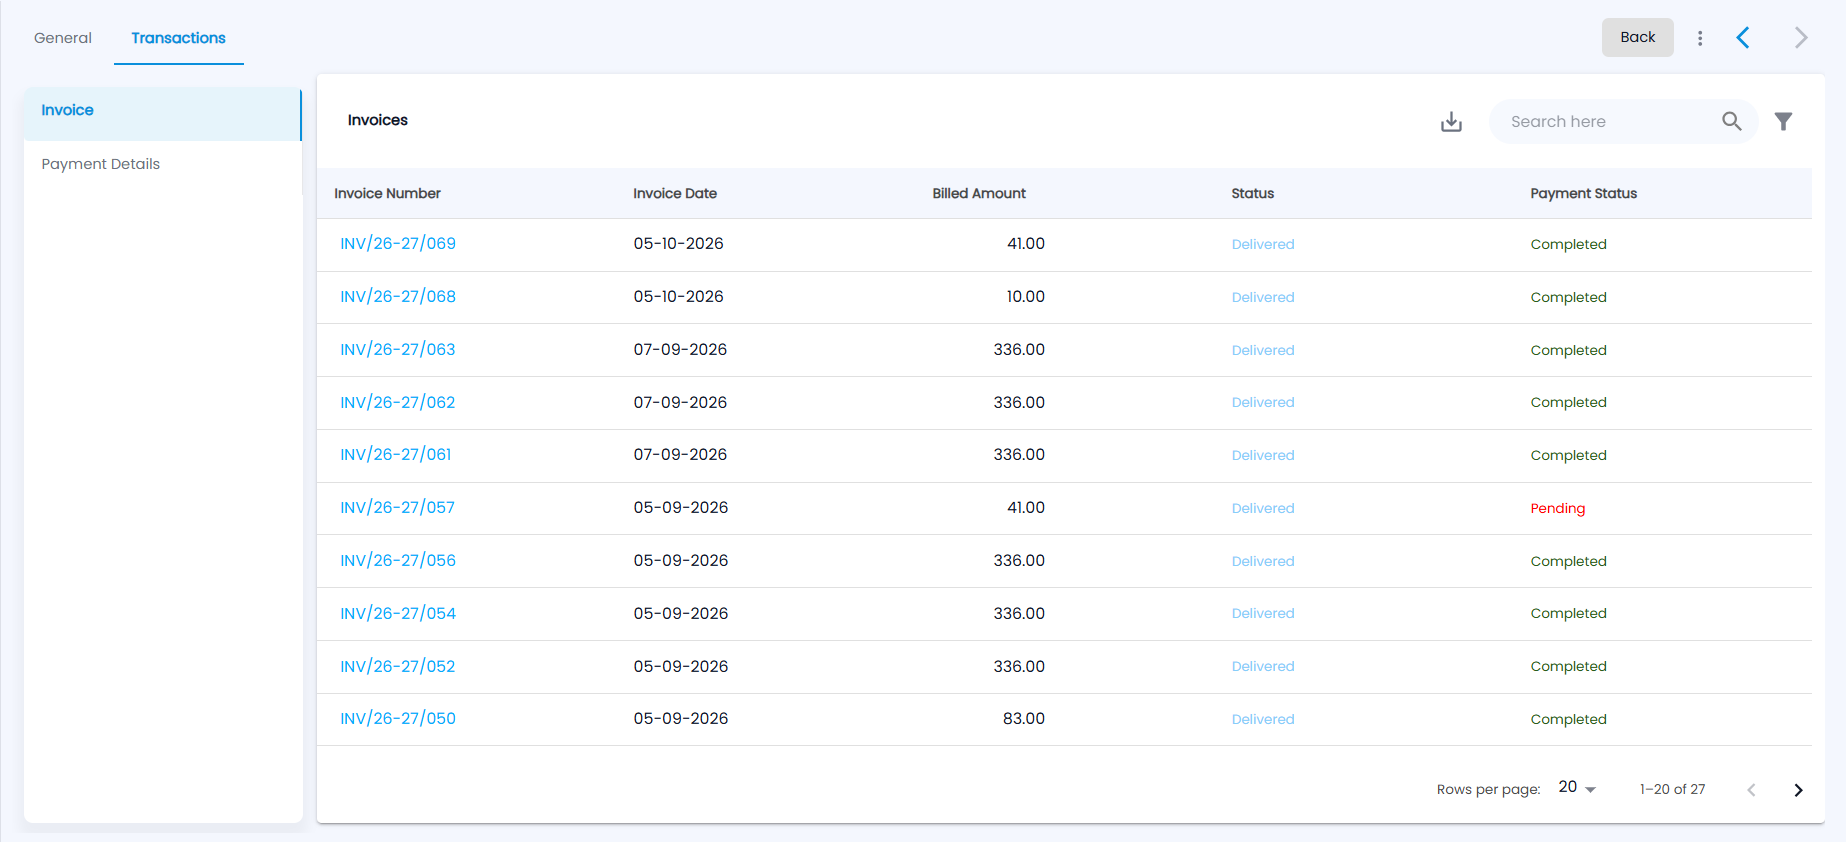The image size is (1846, 842).
Task: Click the search magnifier icon
Action: click(1732, 121)
